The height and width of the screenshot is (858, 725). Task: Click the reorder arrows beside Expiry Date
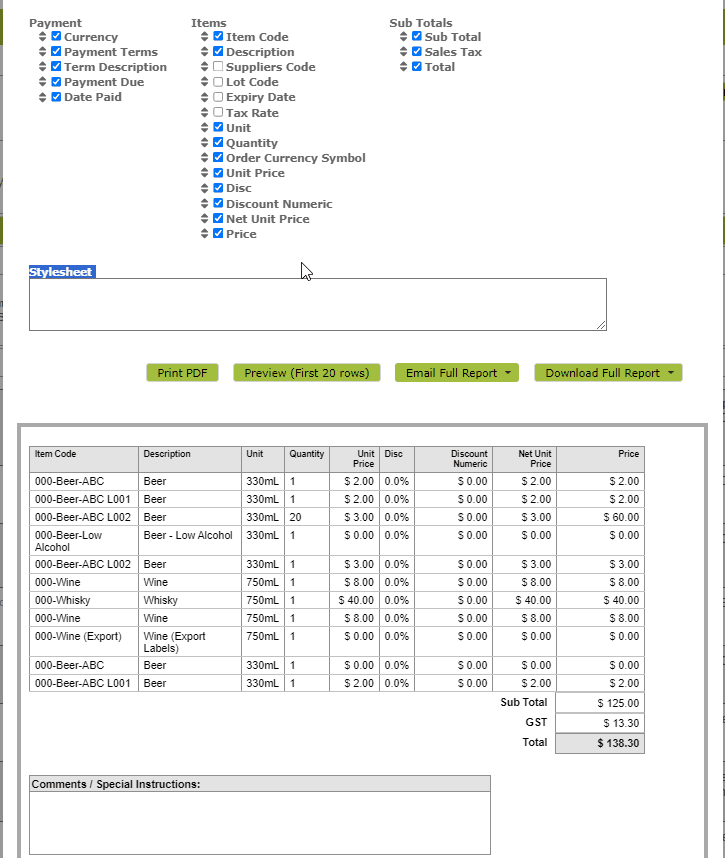pyautogui.click(x=205, y=97)
